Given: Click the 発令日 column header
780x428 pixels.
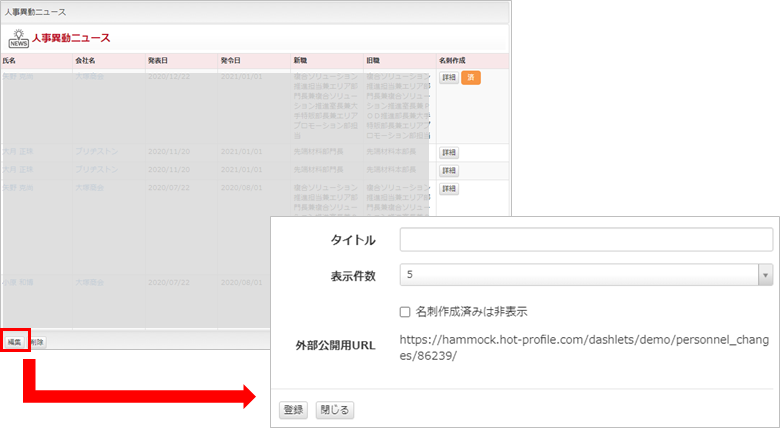Looking at the screenshot, I should click(x=231, y=61).
